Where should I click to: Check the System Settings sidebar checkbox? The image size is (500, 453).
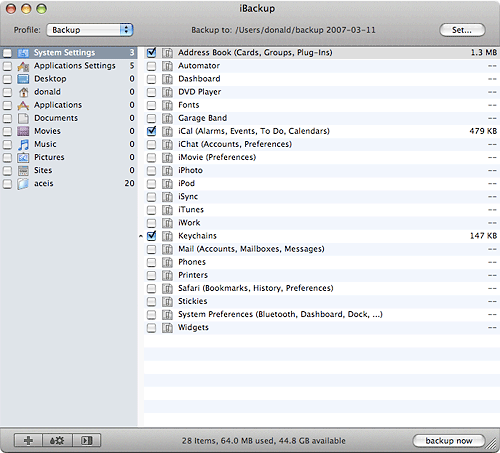click(7, 53)
